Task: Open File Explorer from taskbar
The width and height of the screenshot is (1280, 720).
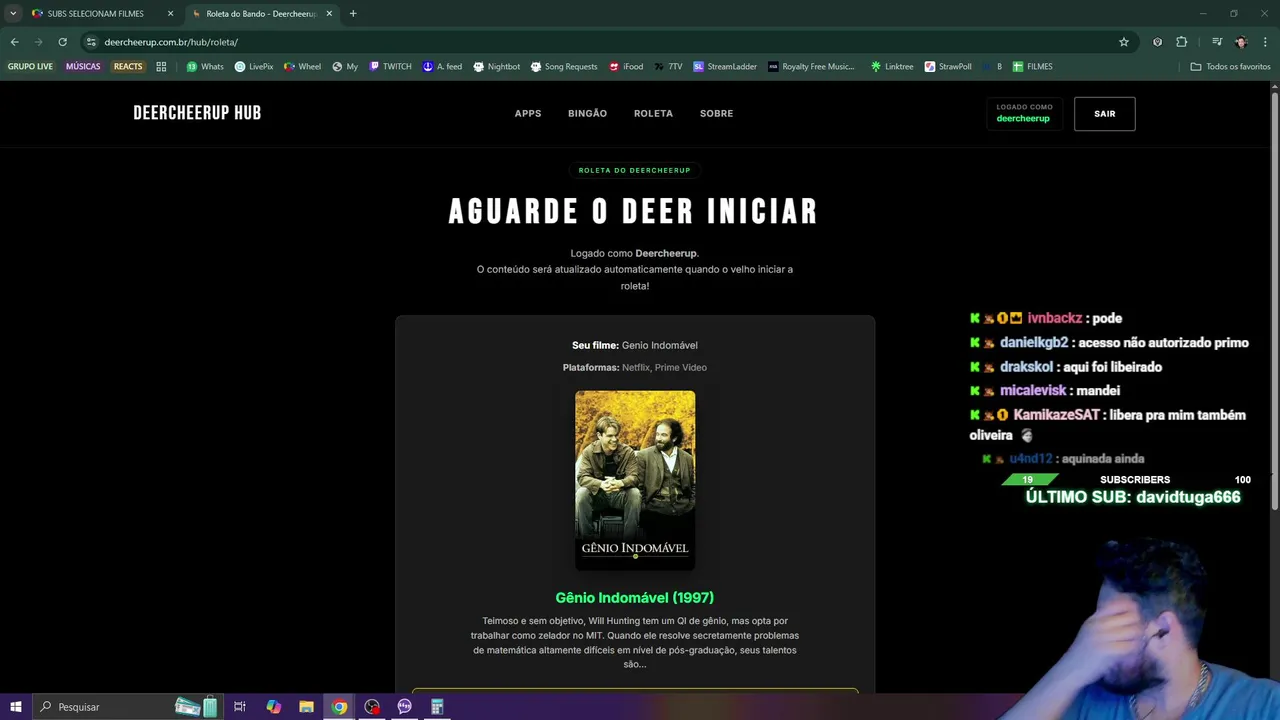Action: tap(306, 707)
